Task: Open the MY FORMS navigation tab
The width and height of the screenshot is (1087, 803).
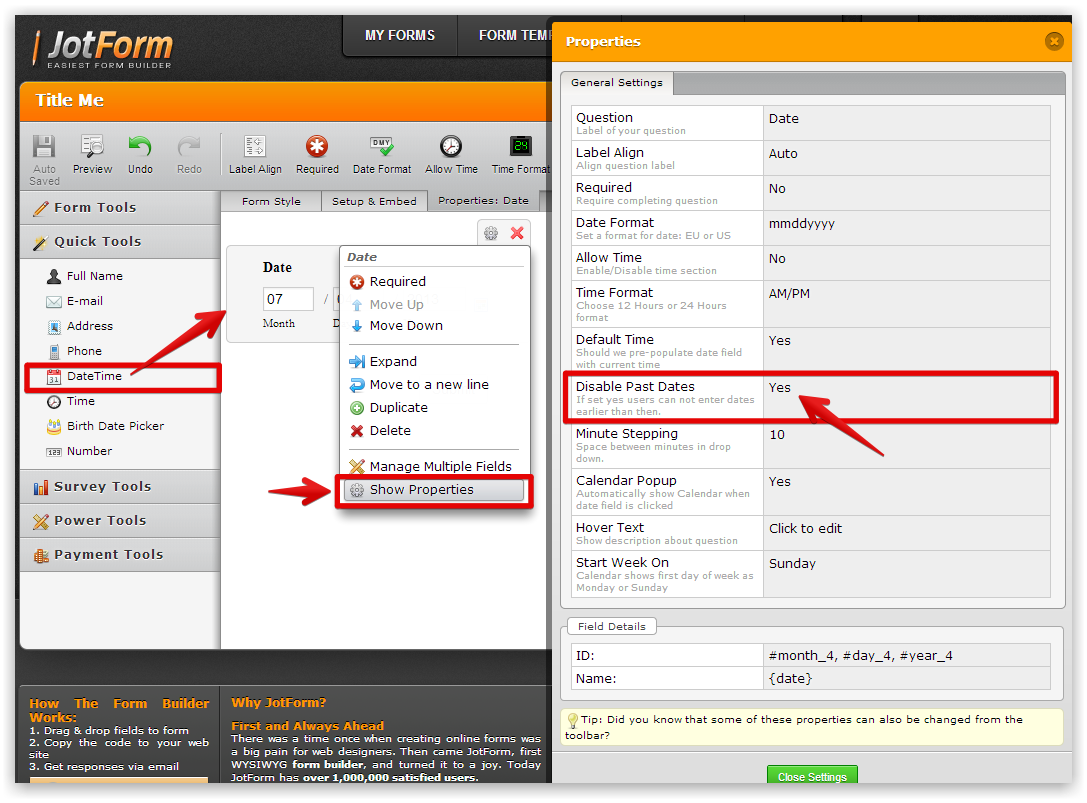Action: tap(400, 35)
